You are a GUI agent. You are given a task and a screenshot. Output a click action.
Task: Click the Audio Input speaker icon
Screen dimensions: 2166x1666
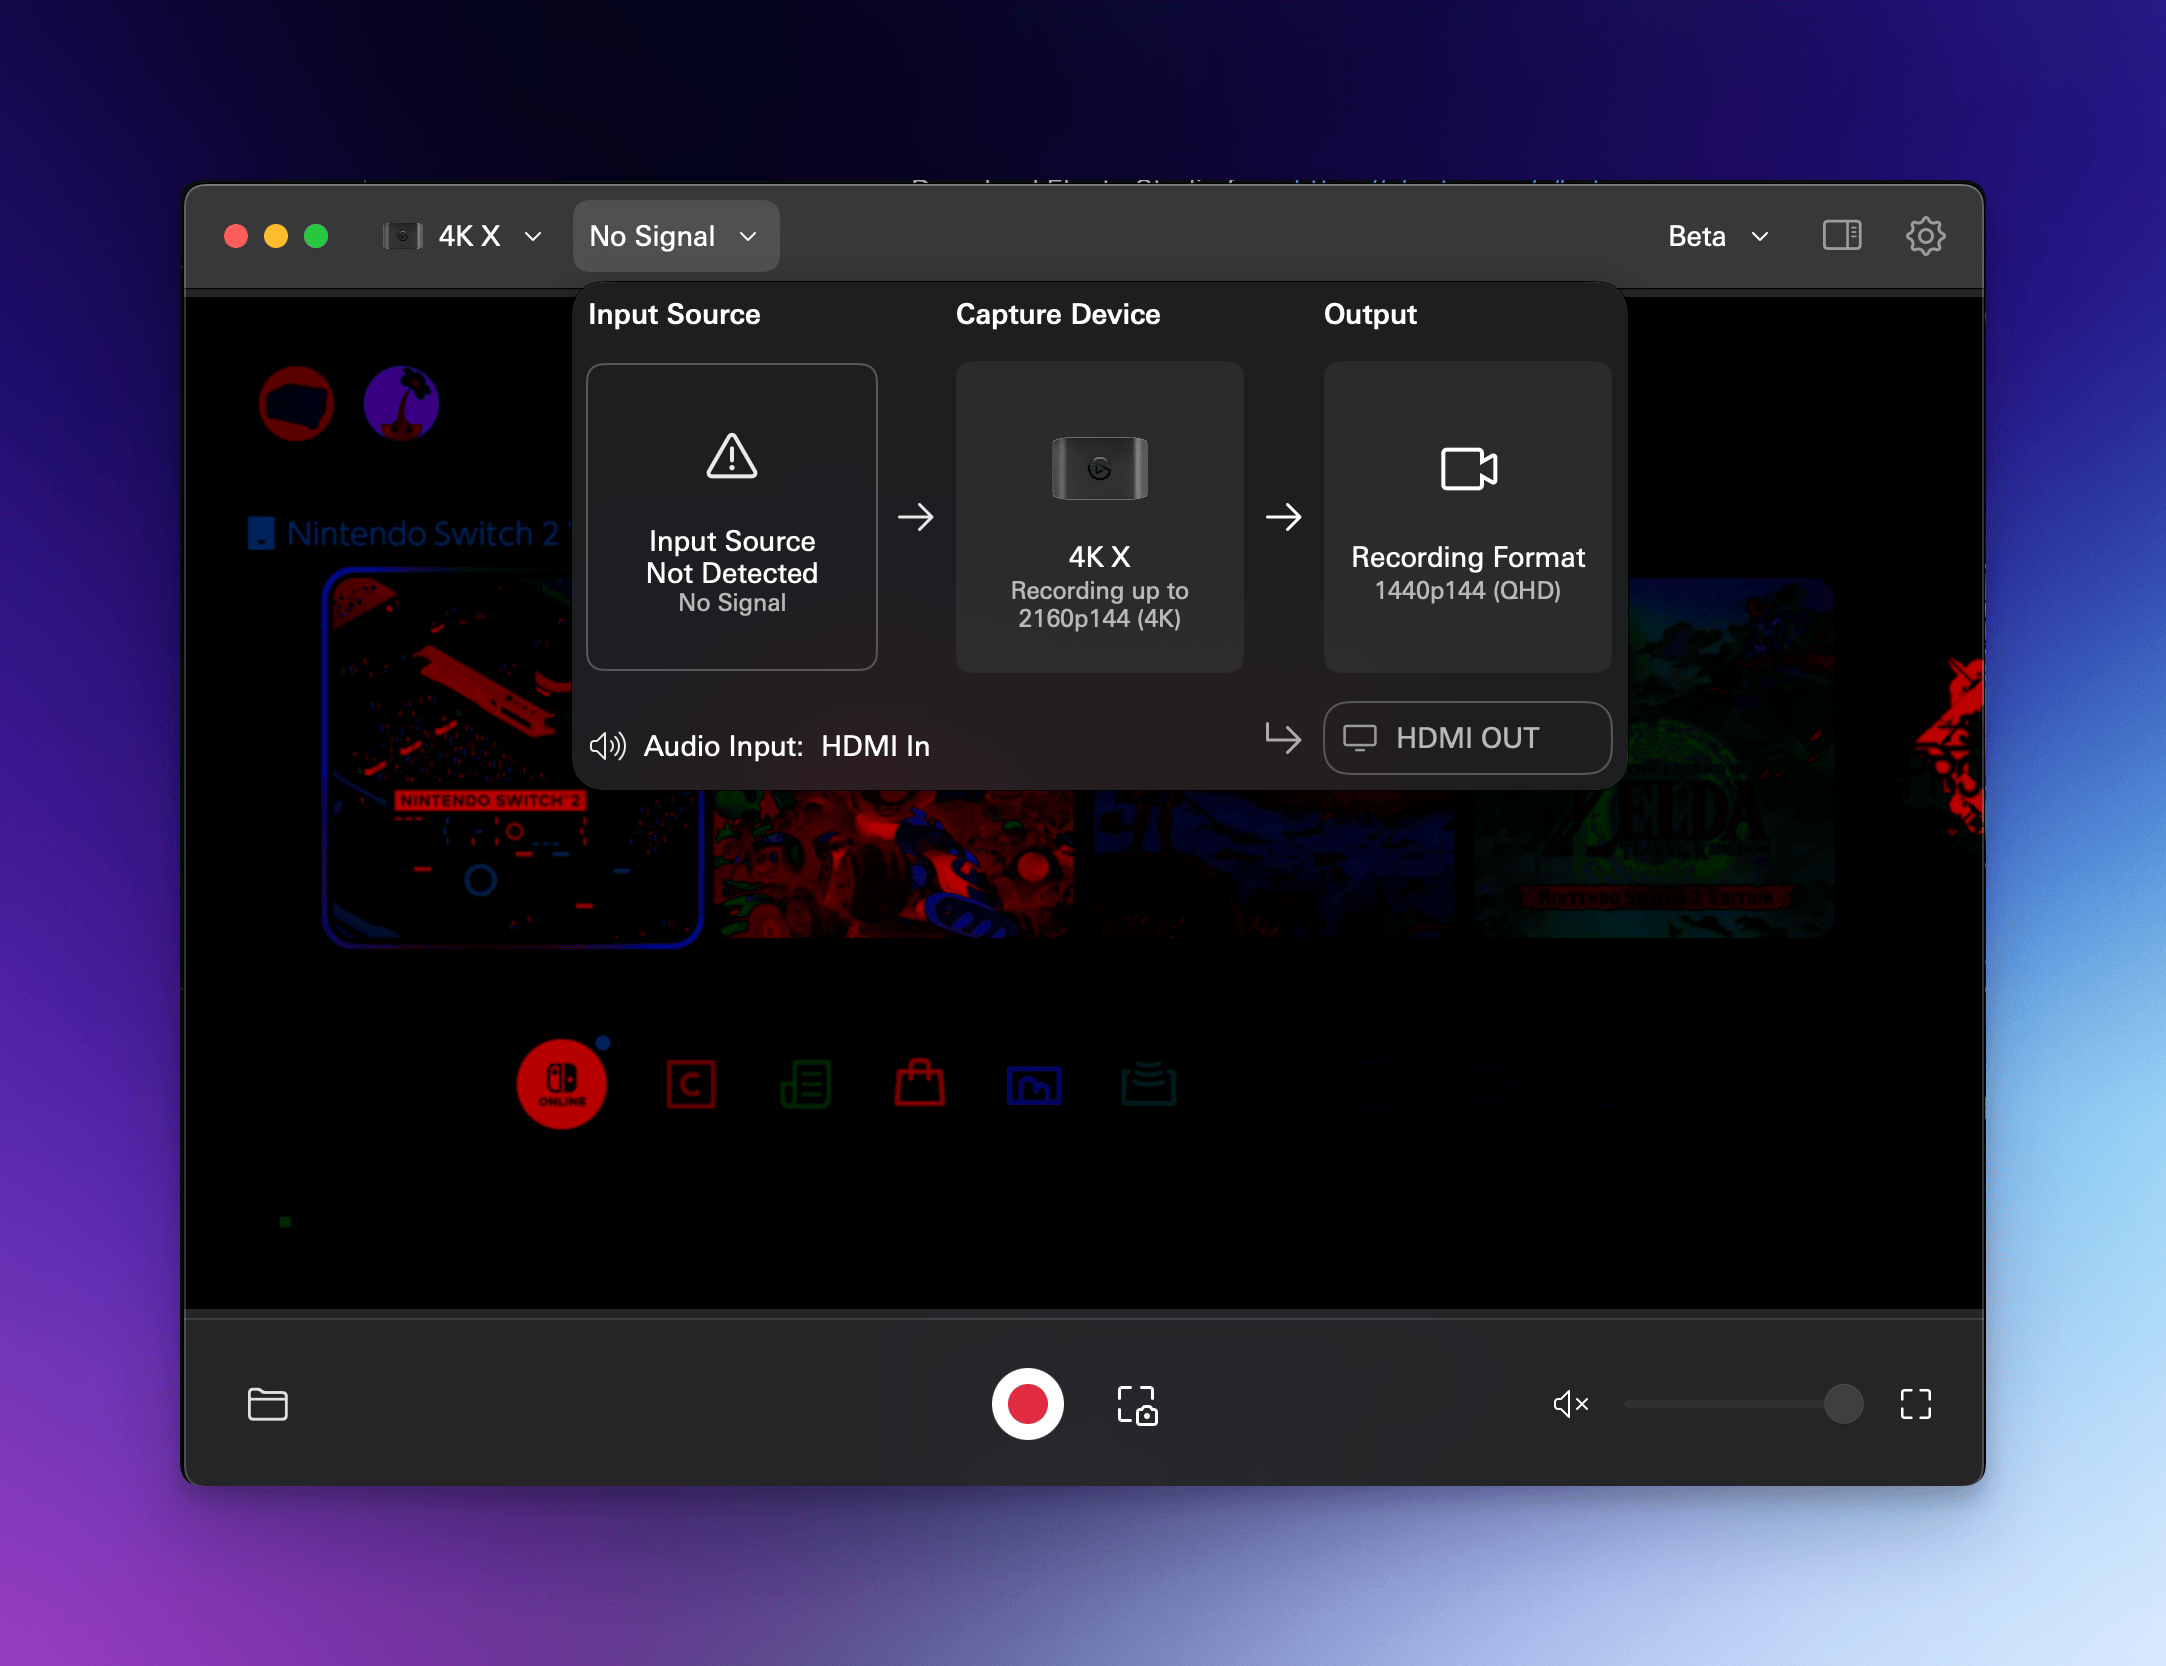click(x=607, y=746)
